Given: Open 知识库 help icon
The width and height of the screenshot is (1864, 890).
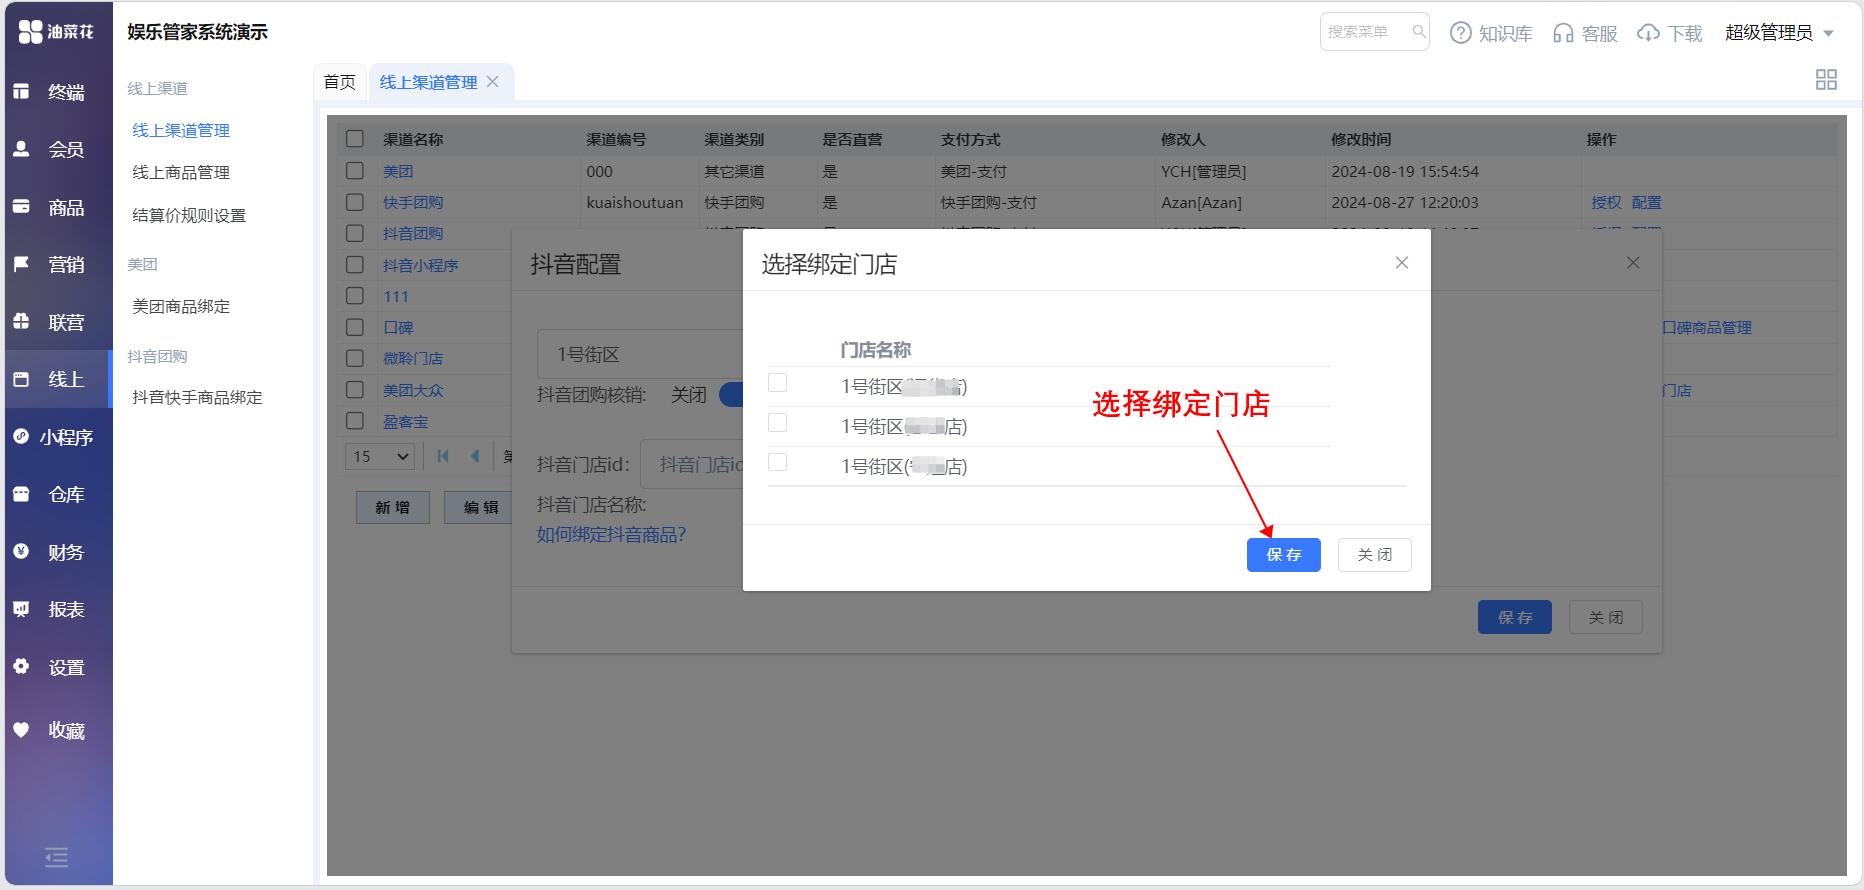Looking at the screenshot, I should pyautogui.click(x=1461, y=33).
